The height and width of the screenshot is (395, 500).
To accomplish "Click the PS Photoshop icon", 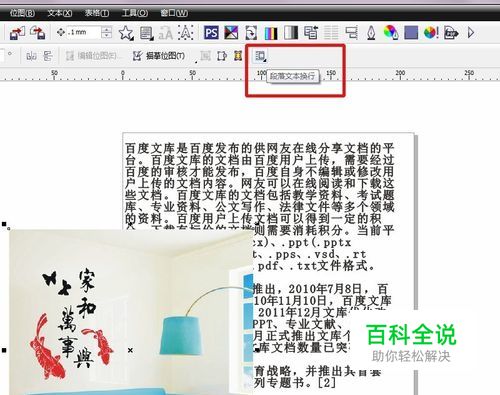I will click(211, 33).
